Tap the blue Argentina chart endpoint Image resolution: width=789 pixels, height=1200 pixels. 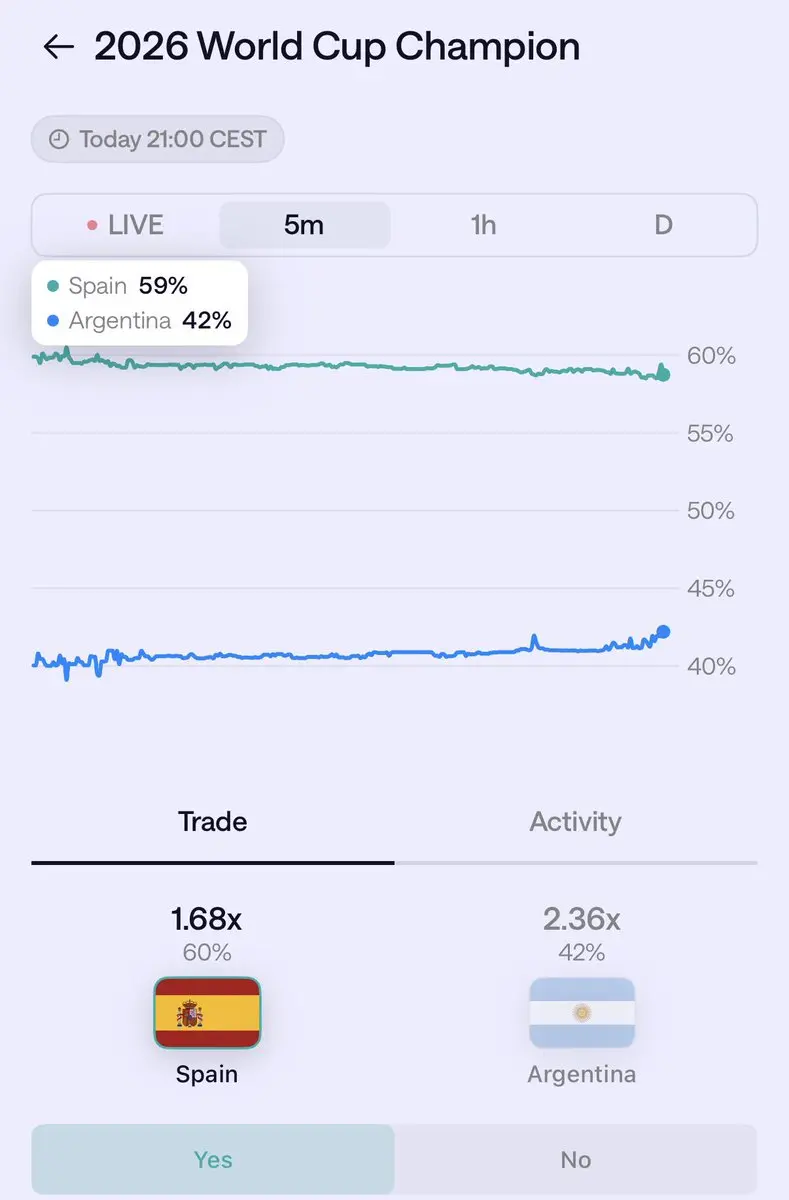(x=662, y=632)
